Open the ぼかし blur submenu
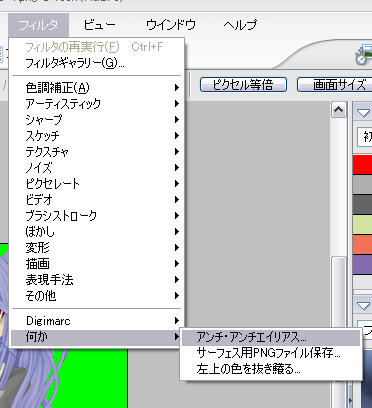The image size is (372, 408). coord(97,232)
